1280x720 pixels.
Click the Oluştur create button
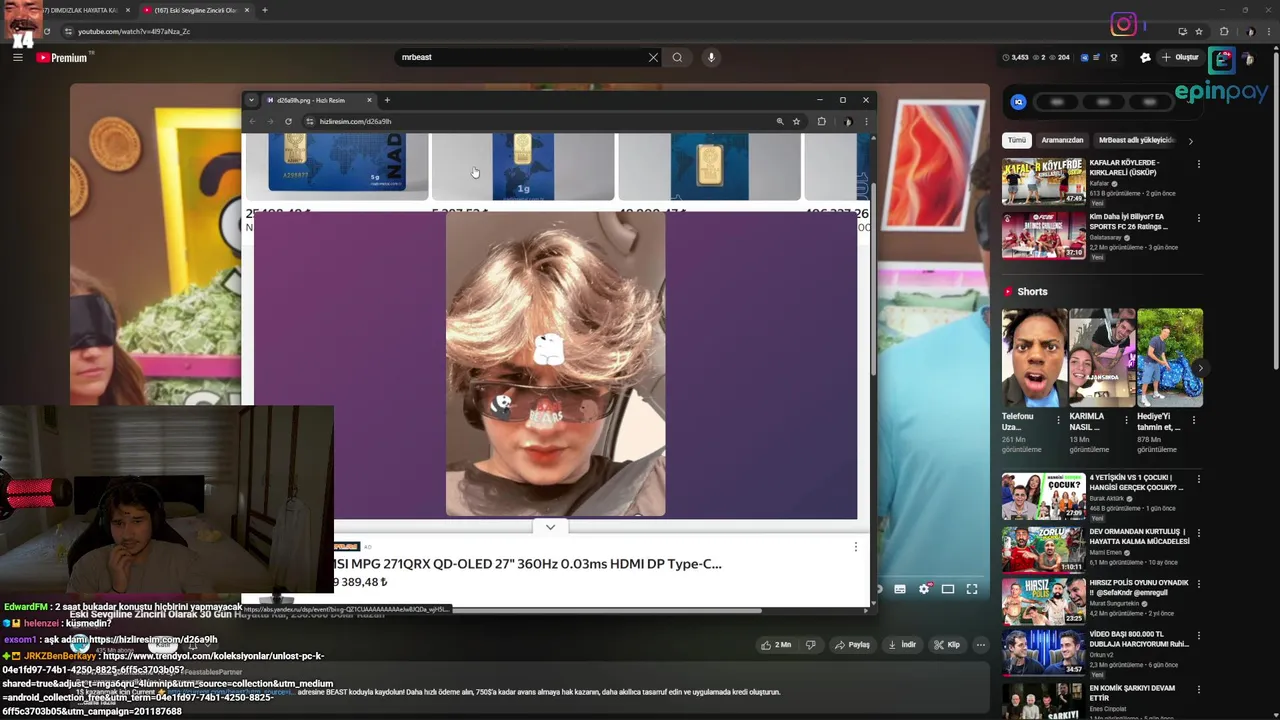click(x=1180, y=57)
